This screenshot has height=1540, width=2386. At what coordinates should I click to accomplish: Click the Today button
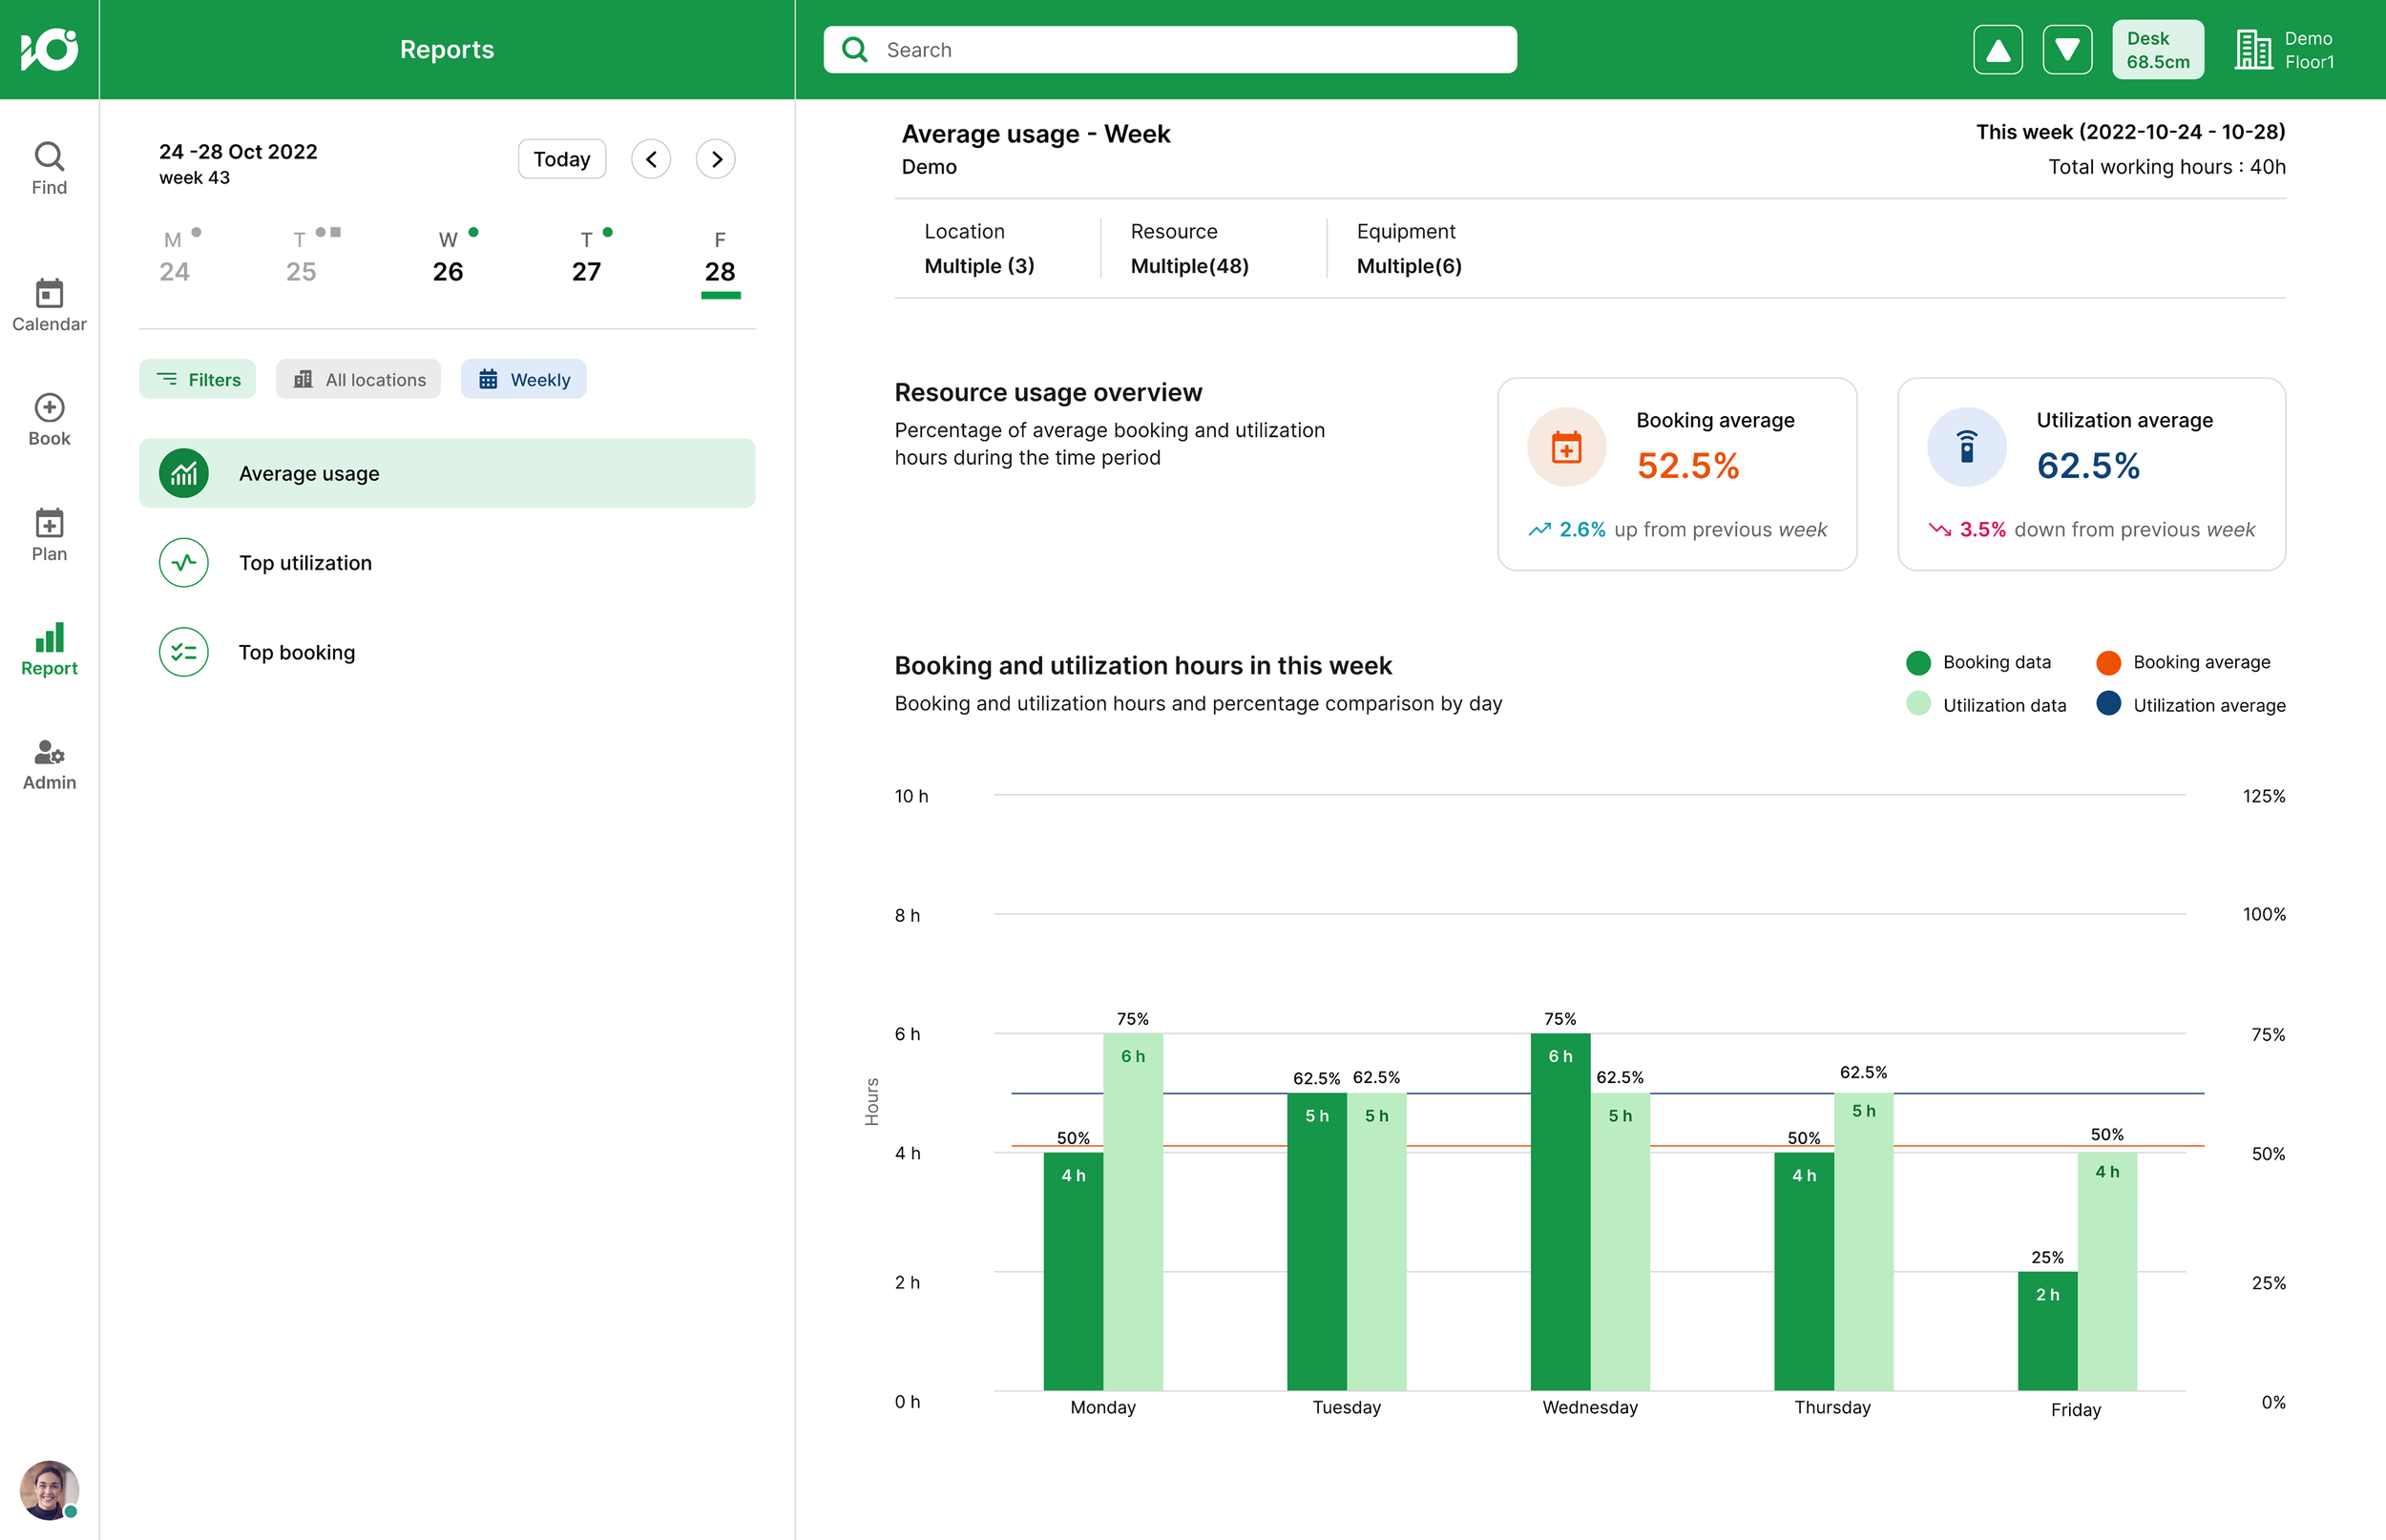562,159
